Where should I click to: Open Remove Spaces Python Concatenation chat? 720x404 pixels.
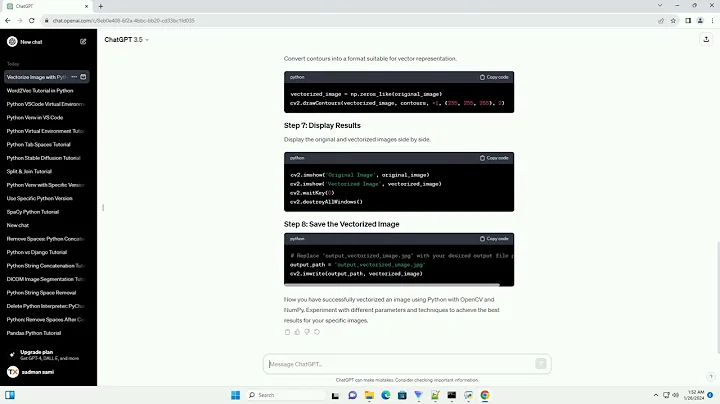46,239
